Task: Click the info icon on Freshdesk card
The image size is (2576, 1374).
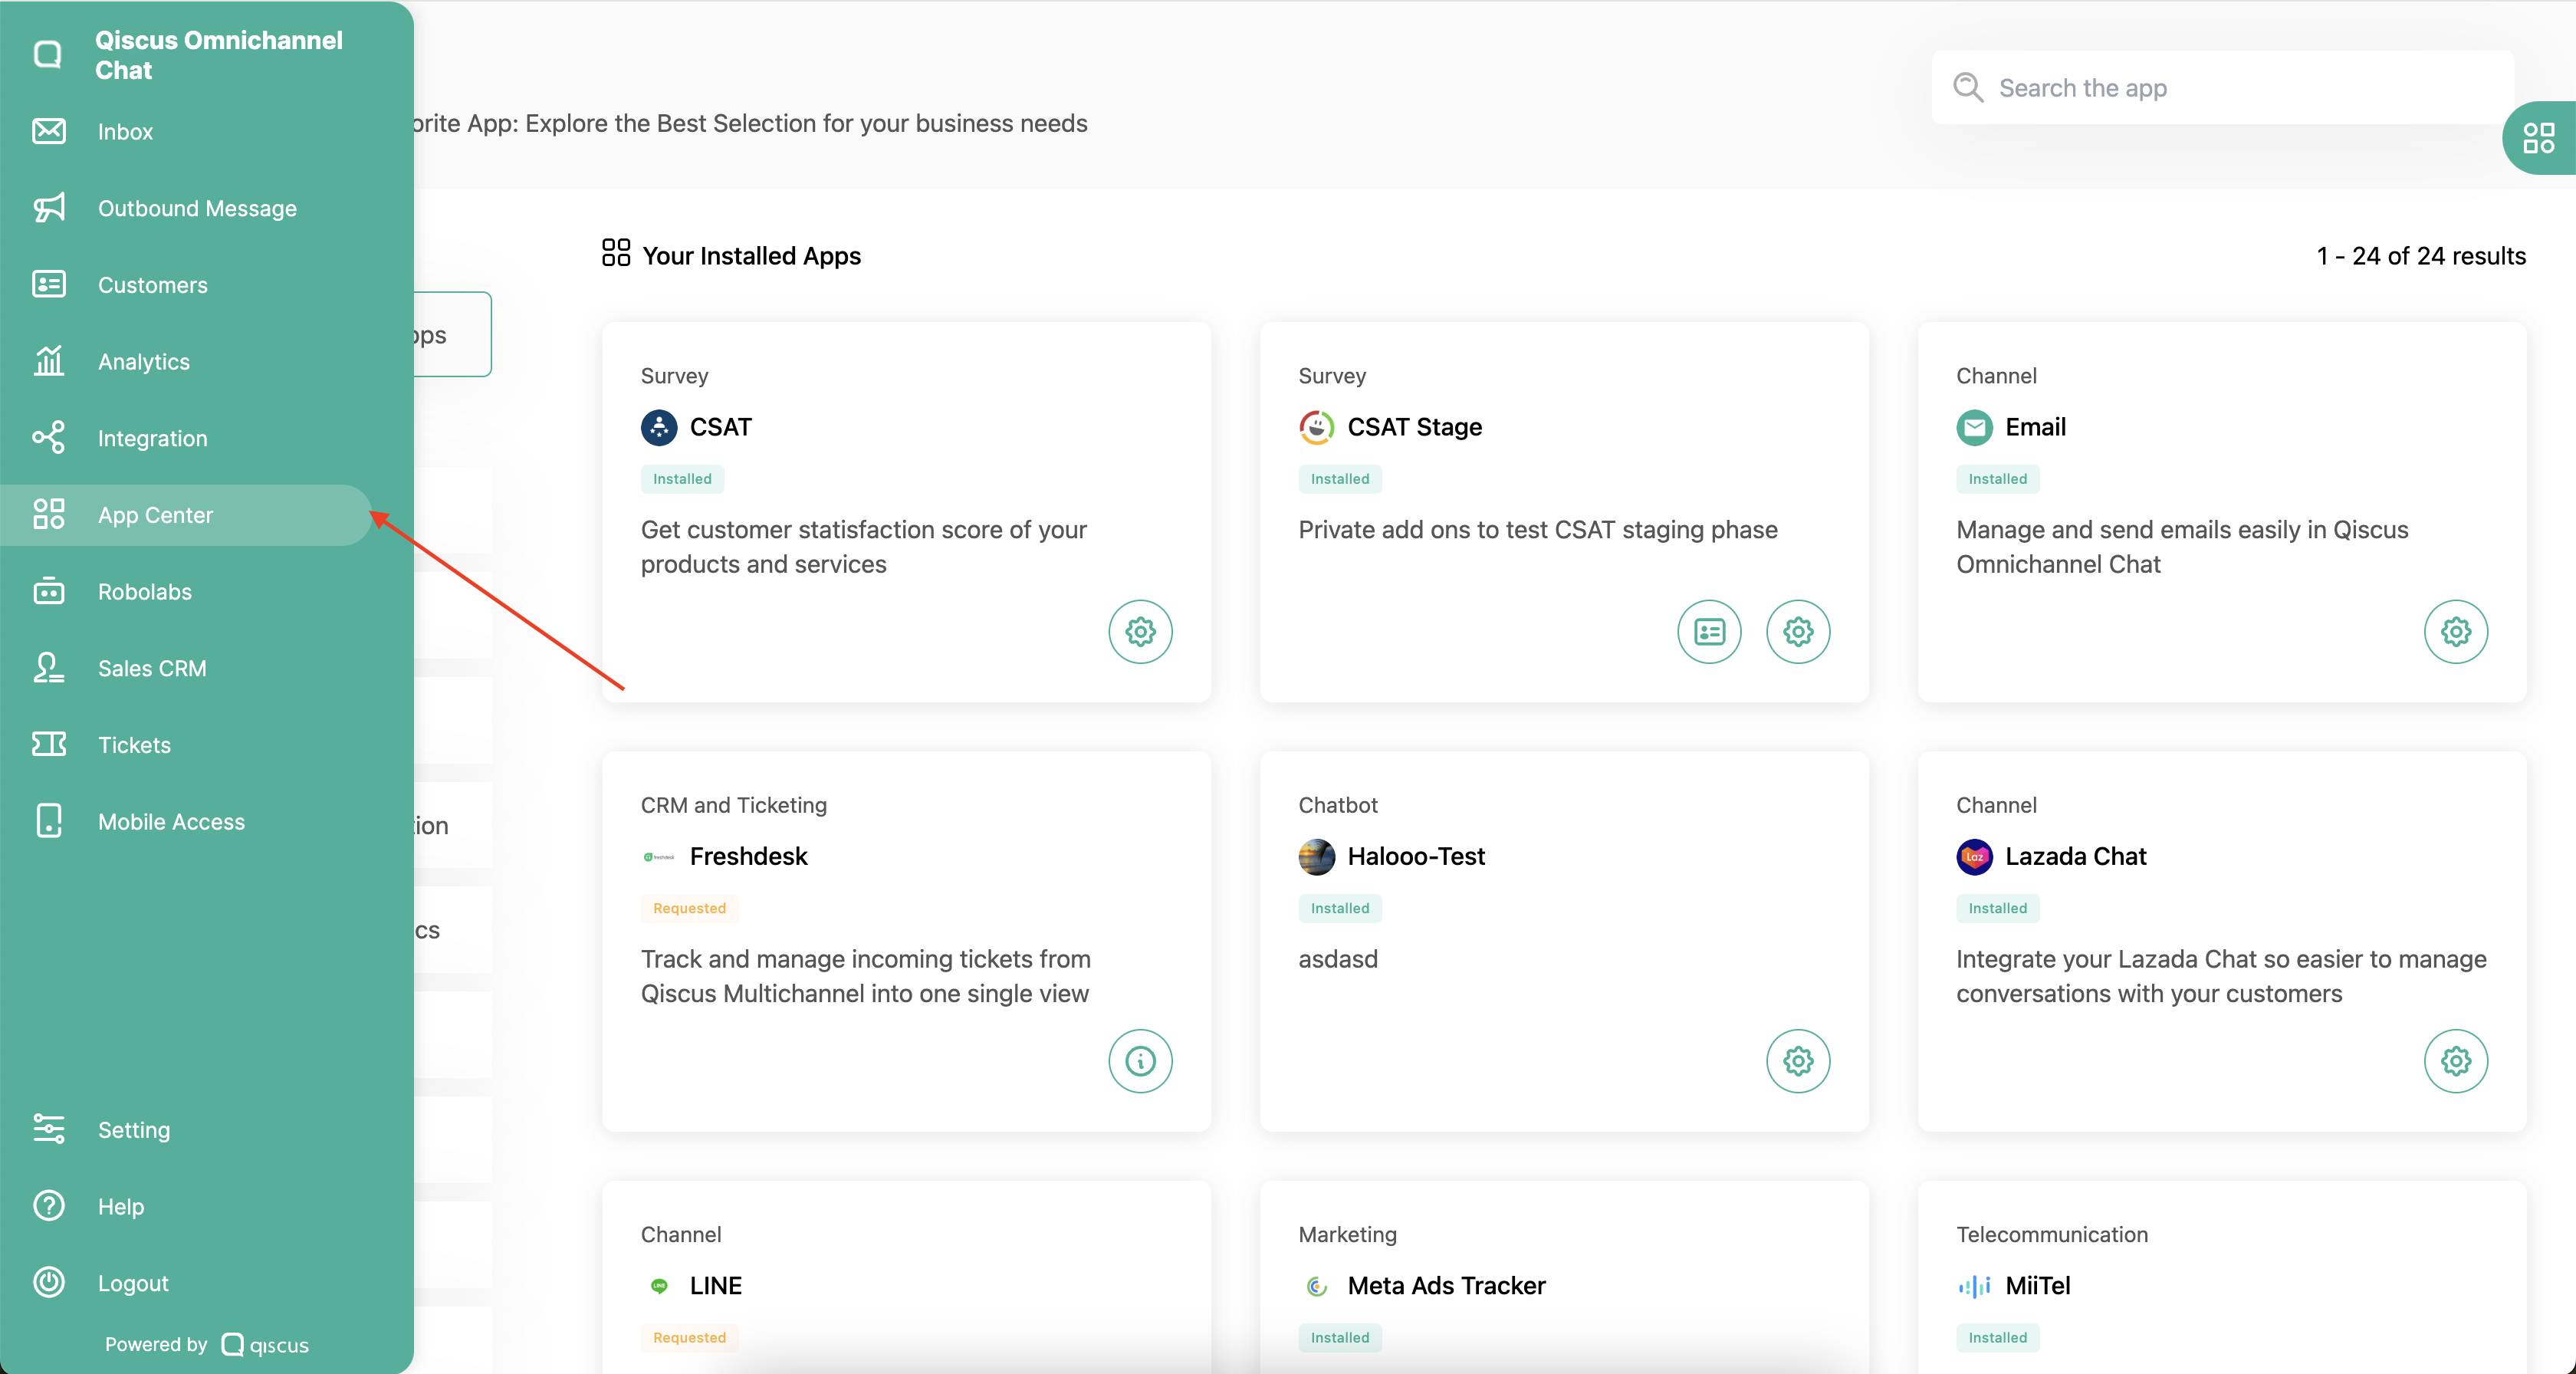Action: 1140,1061
